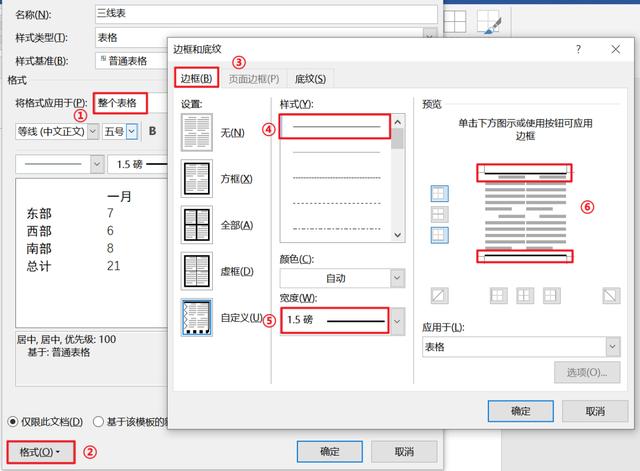Pick the 虚框(D) grid border setting
The width and height of the screenshot is (640, 471).
coord(197,270)
